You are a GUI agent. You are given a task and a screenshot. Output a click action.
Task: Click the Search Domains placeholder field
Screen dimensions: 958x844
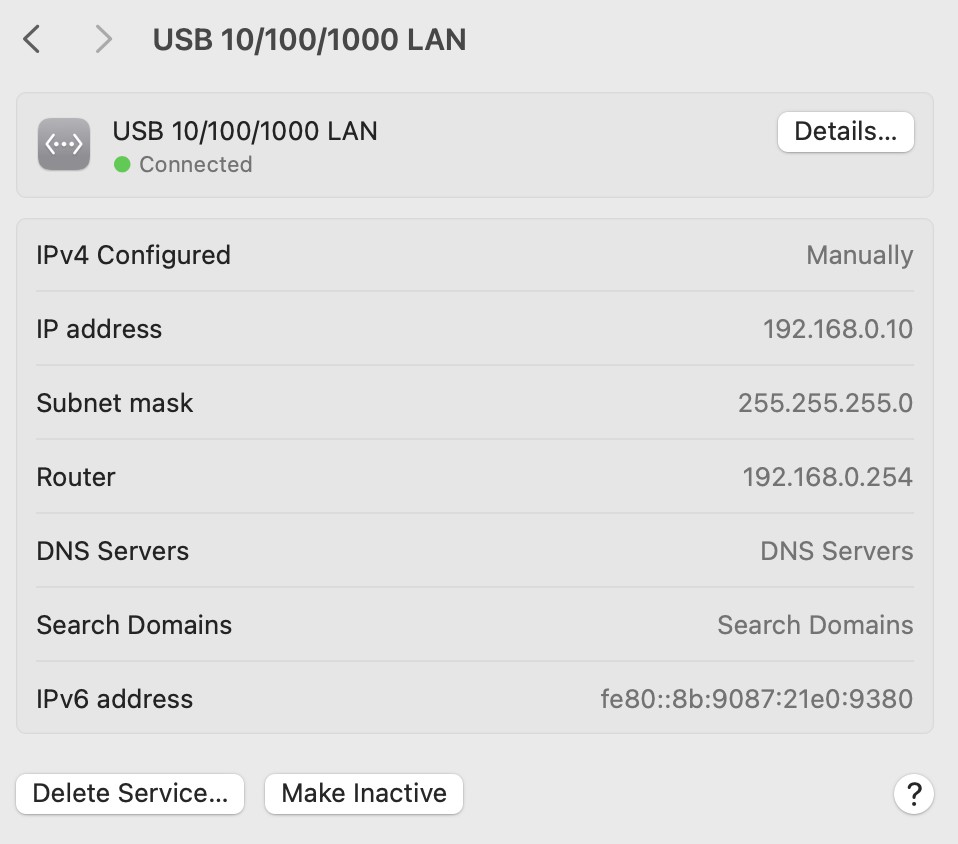point(814,625)
